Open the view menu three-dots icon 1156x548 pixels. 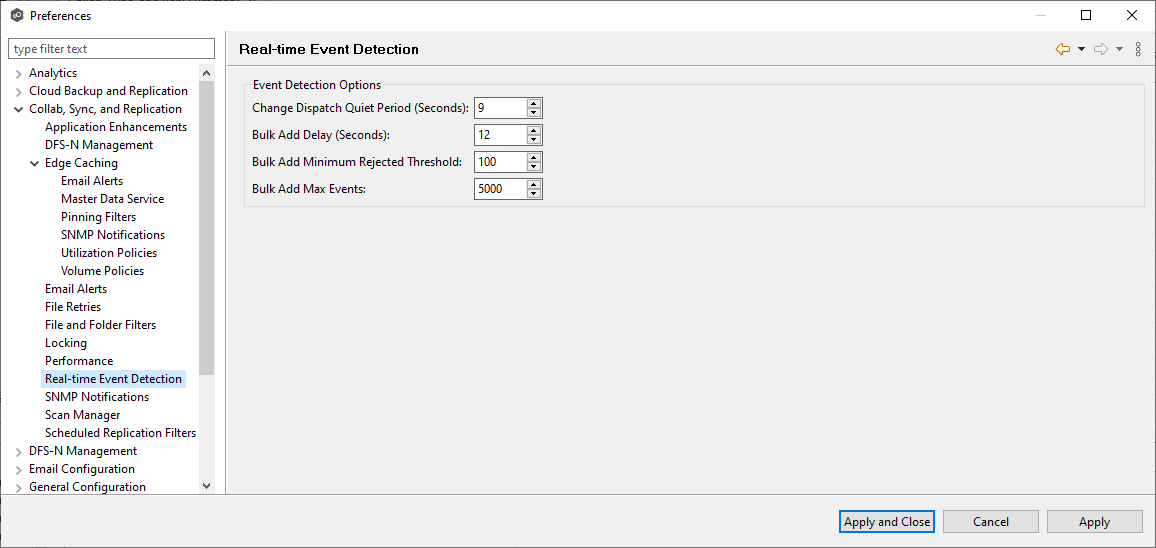click(x=1138, y=49)
